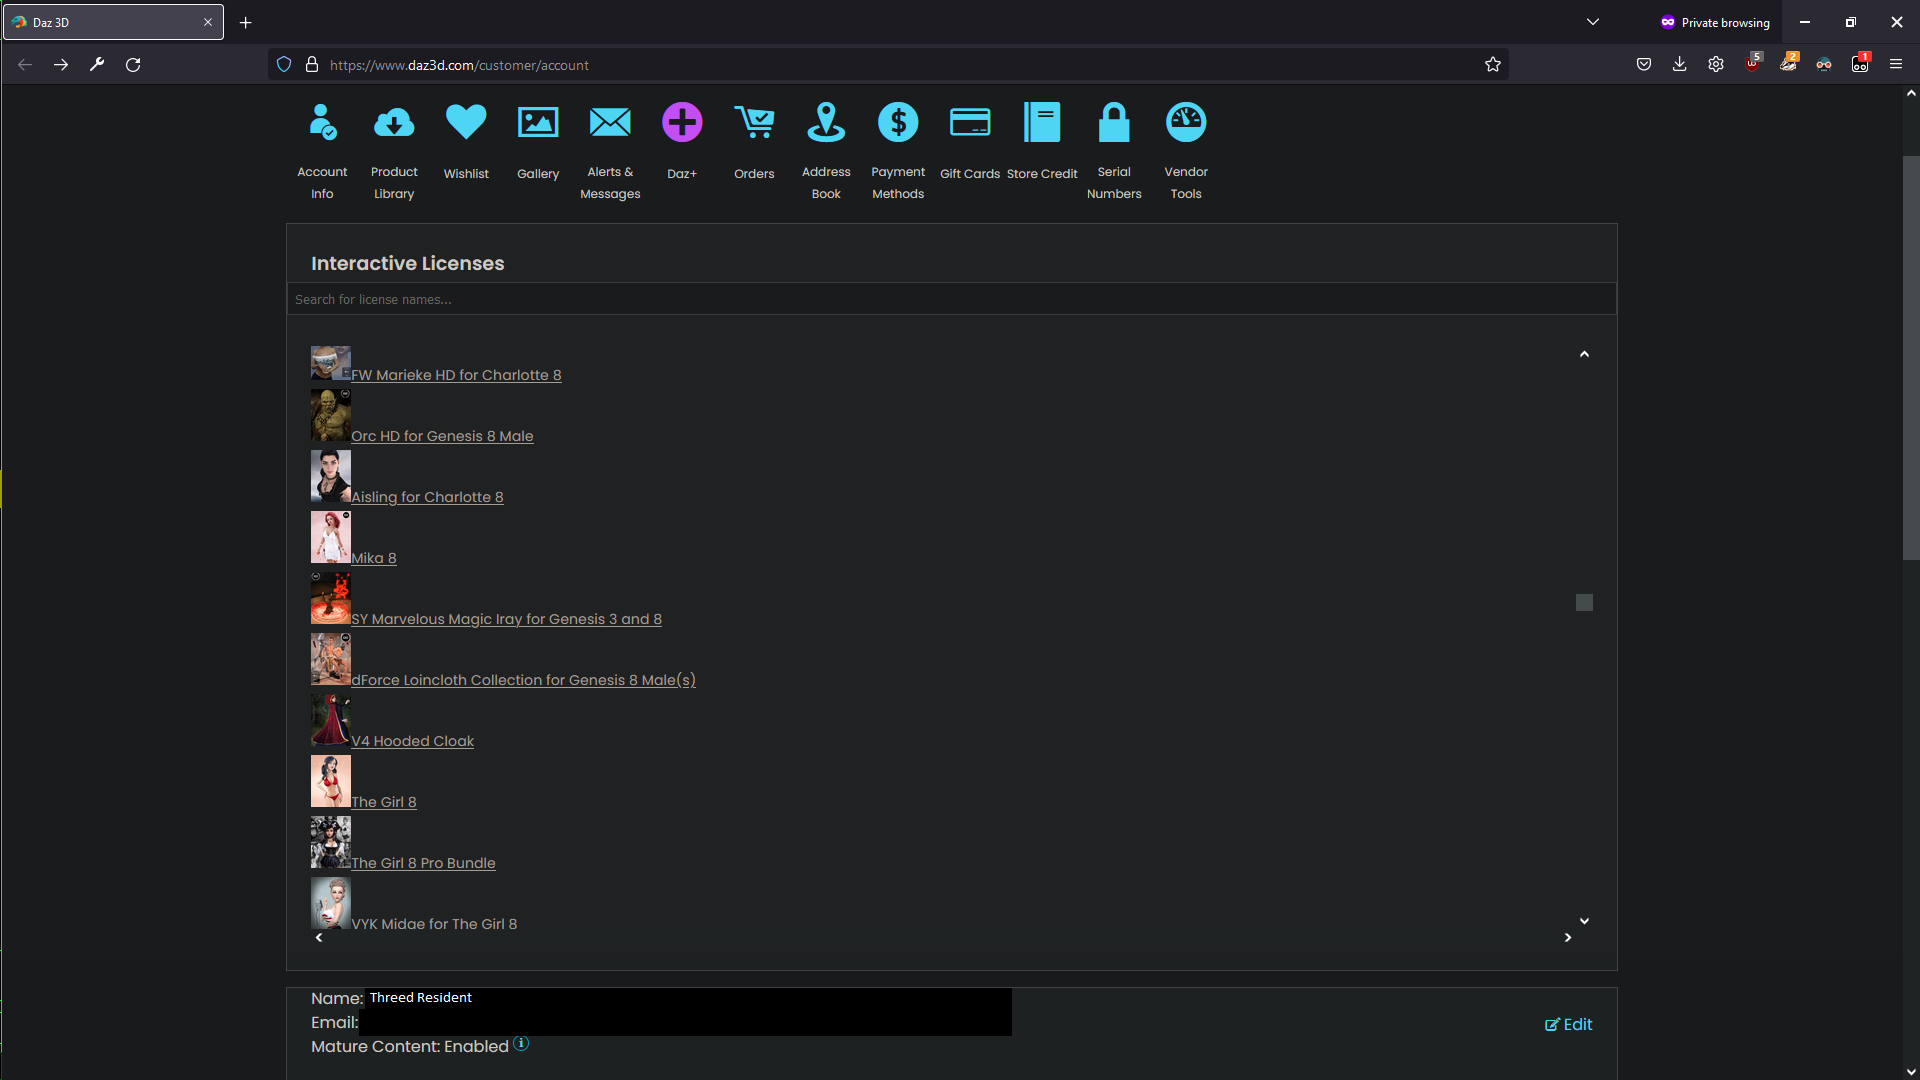Viewport: 1920px width, 1080px height.
Task: Open the Orders cart icon
Action: (754, 122)
